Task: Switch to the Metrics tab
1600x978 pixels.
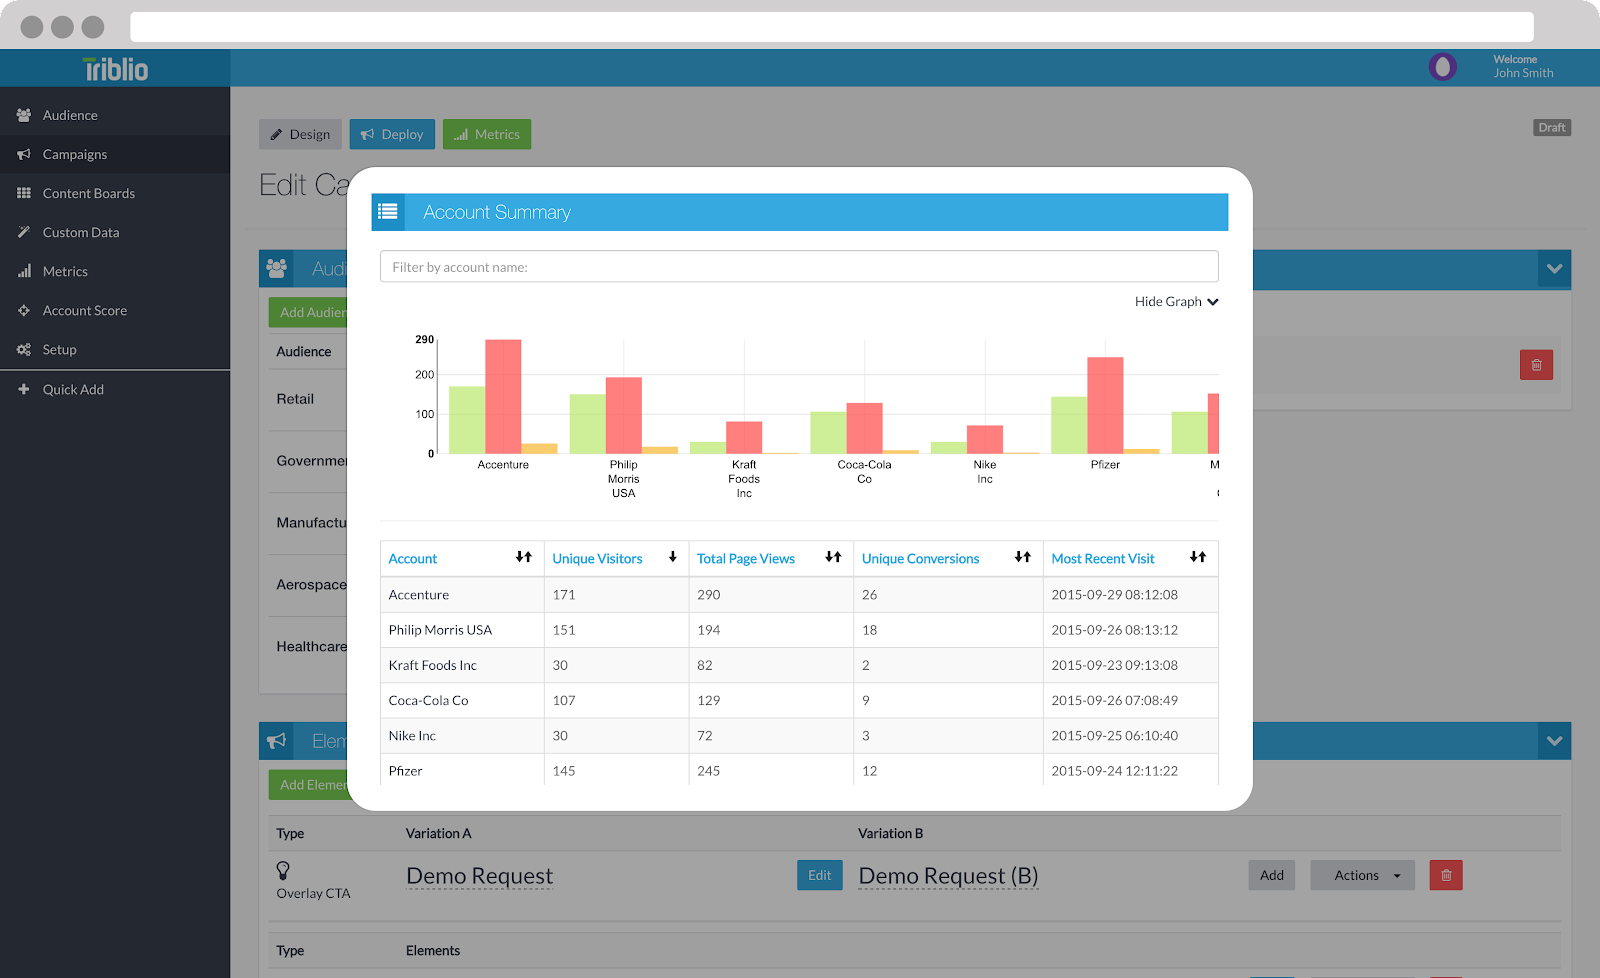Action: pyautogui.click(x=487, y=134)
